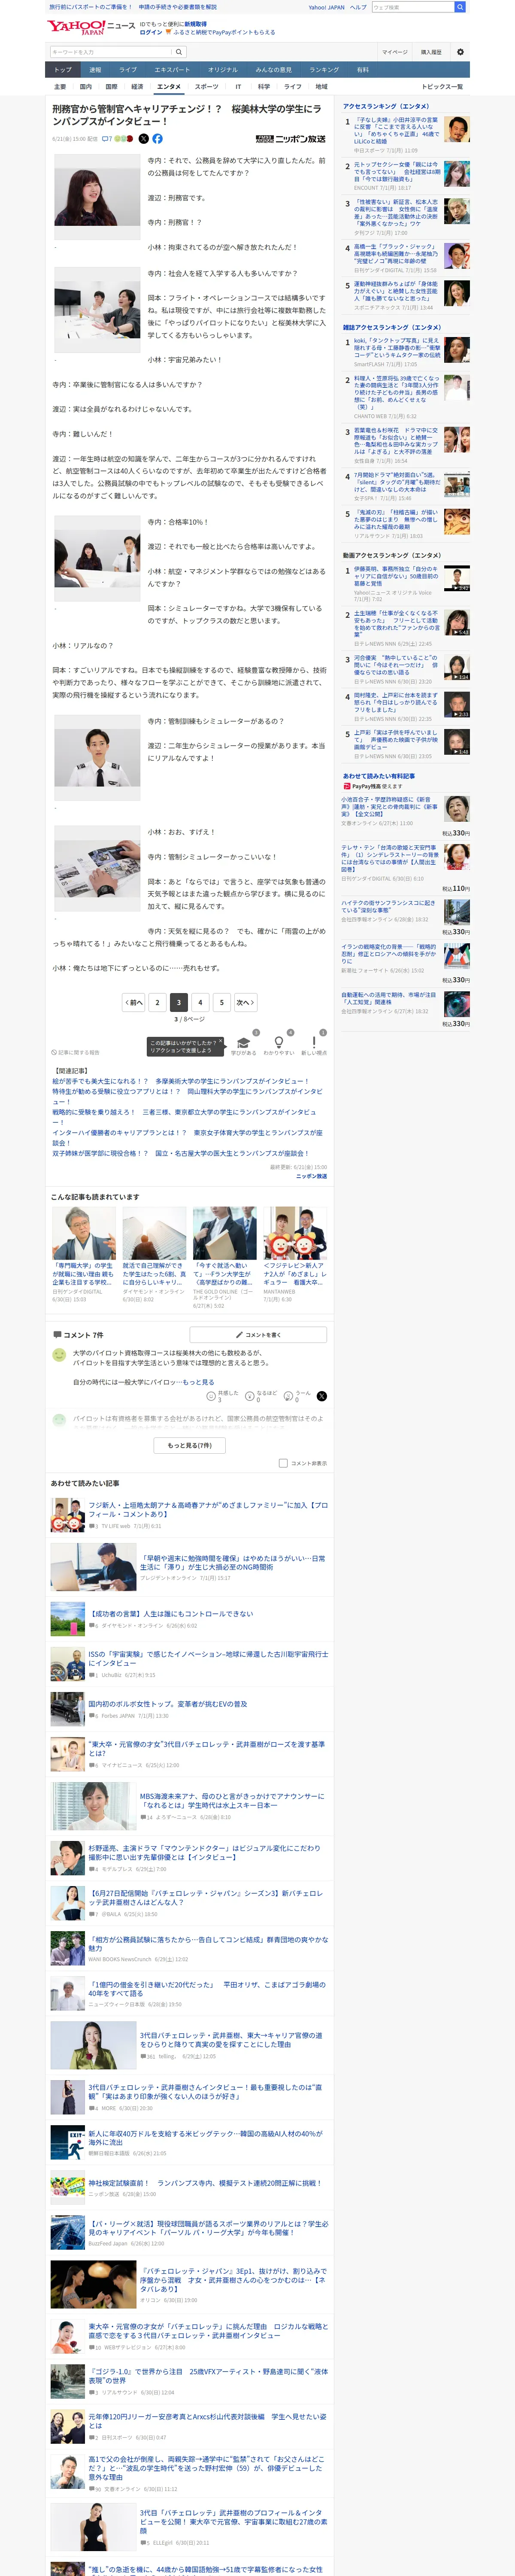Screen dimensions: 515x2576
Task: Select the スポーツ category tab
Action: [206, 87]
